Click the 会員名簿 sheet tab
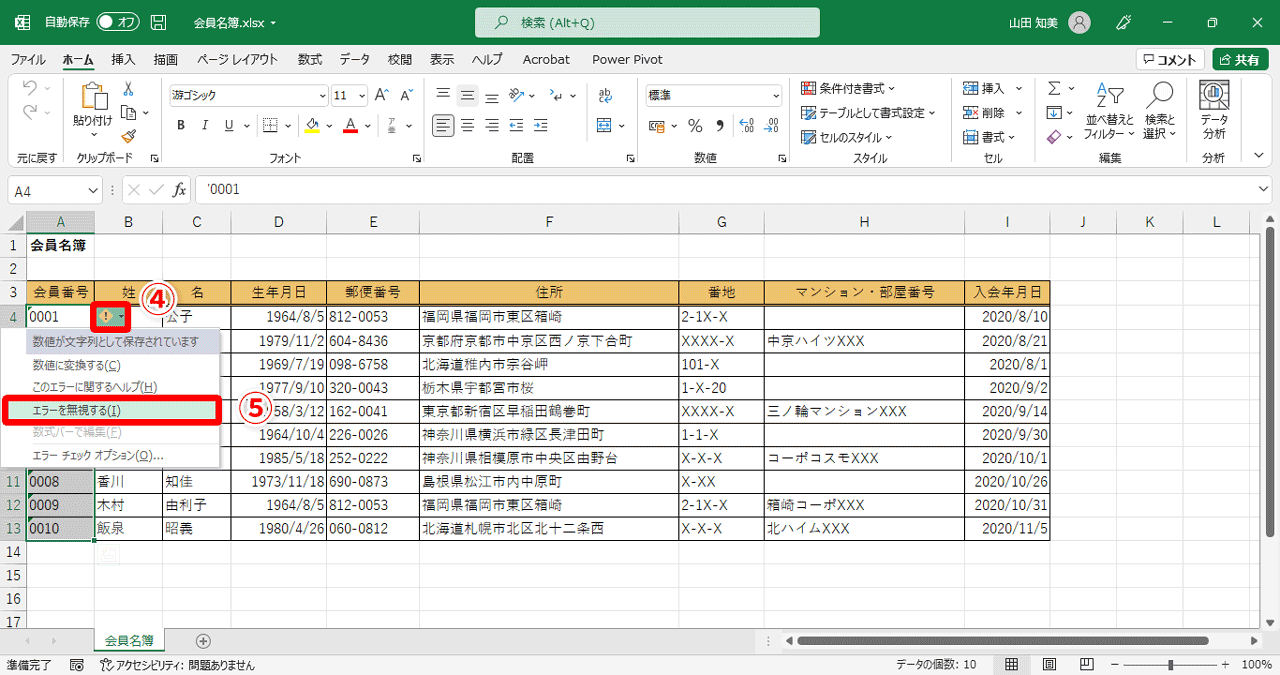 [x=128, y=640]
